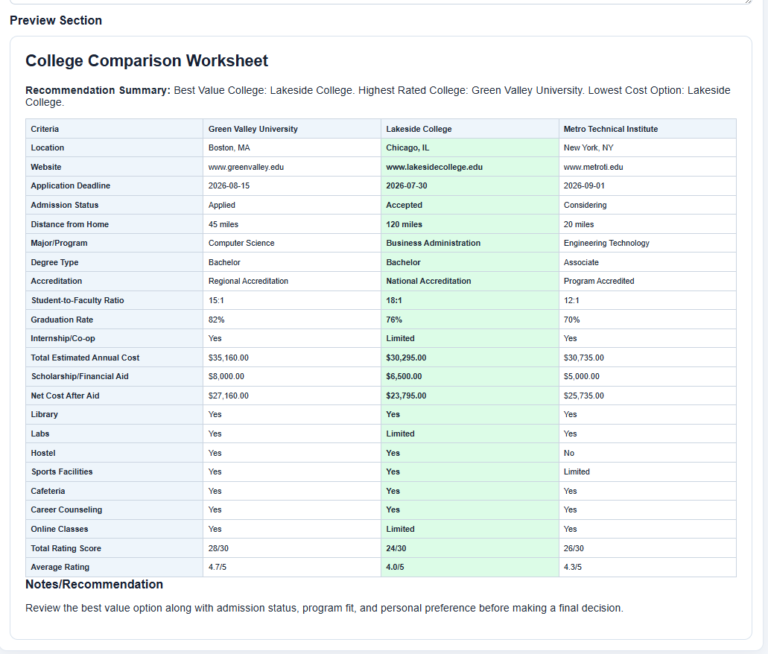Click the Net Cost After Aid row label
The width and height of the screenshot is (768, 654).
tap(114, 395)
